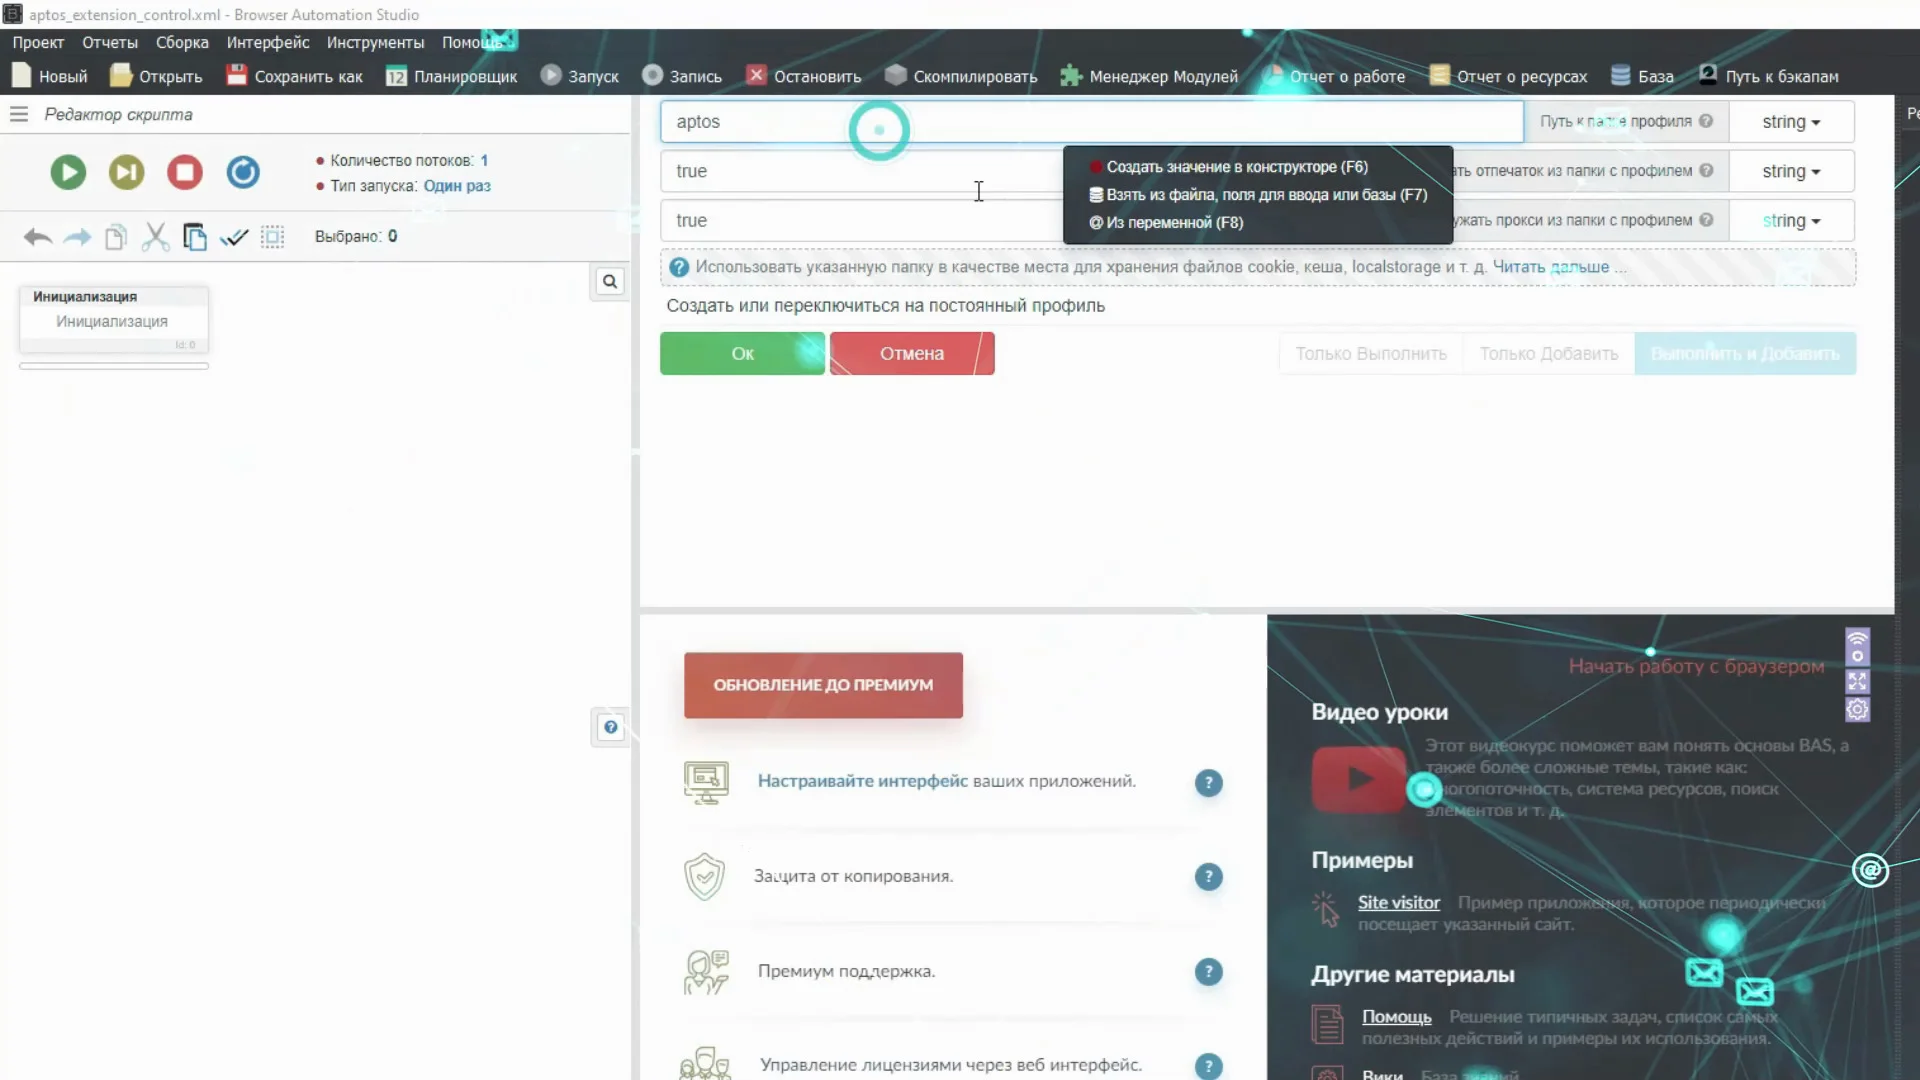Open the Отчеты menu

point(110,42)
